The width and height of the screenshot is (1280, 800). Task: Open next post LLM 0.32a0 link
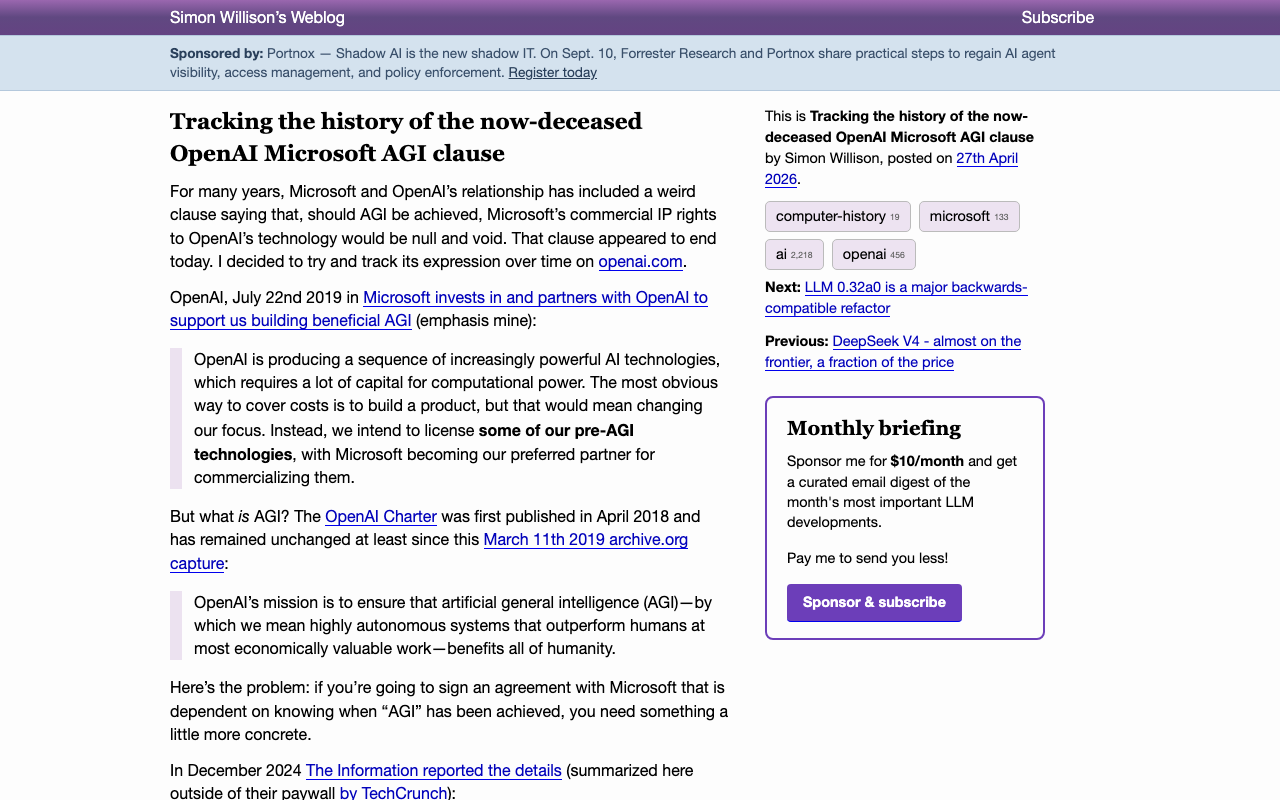tap(896, 297)
